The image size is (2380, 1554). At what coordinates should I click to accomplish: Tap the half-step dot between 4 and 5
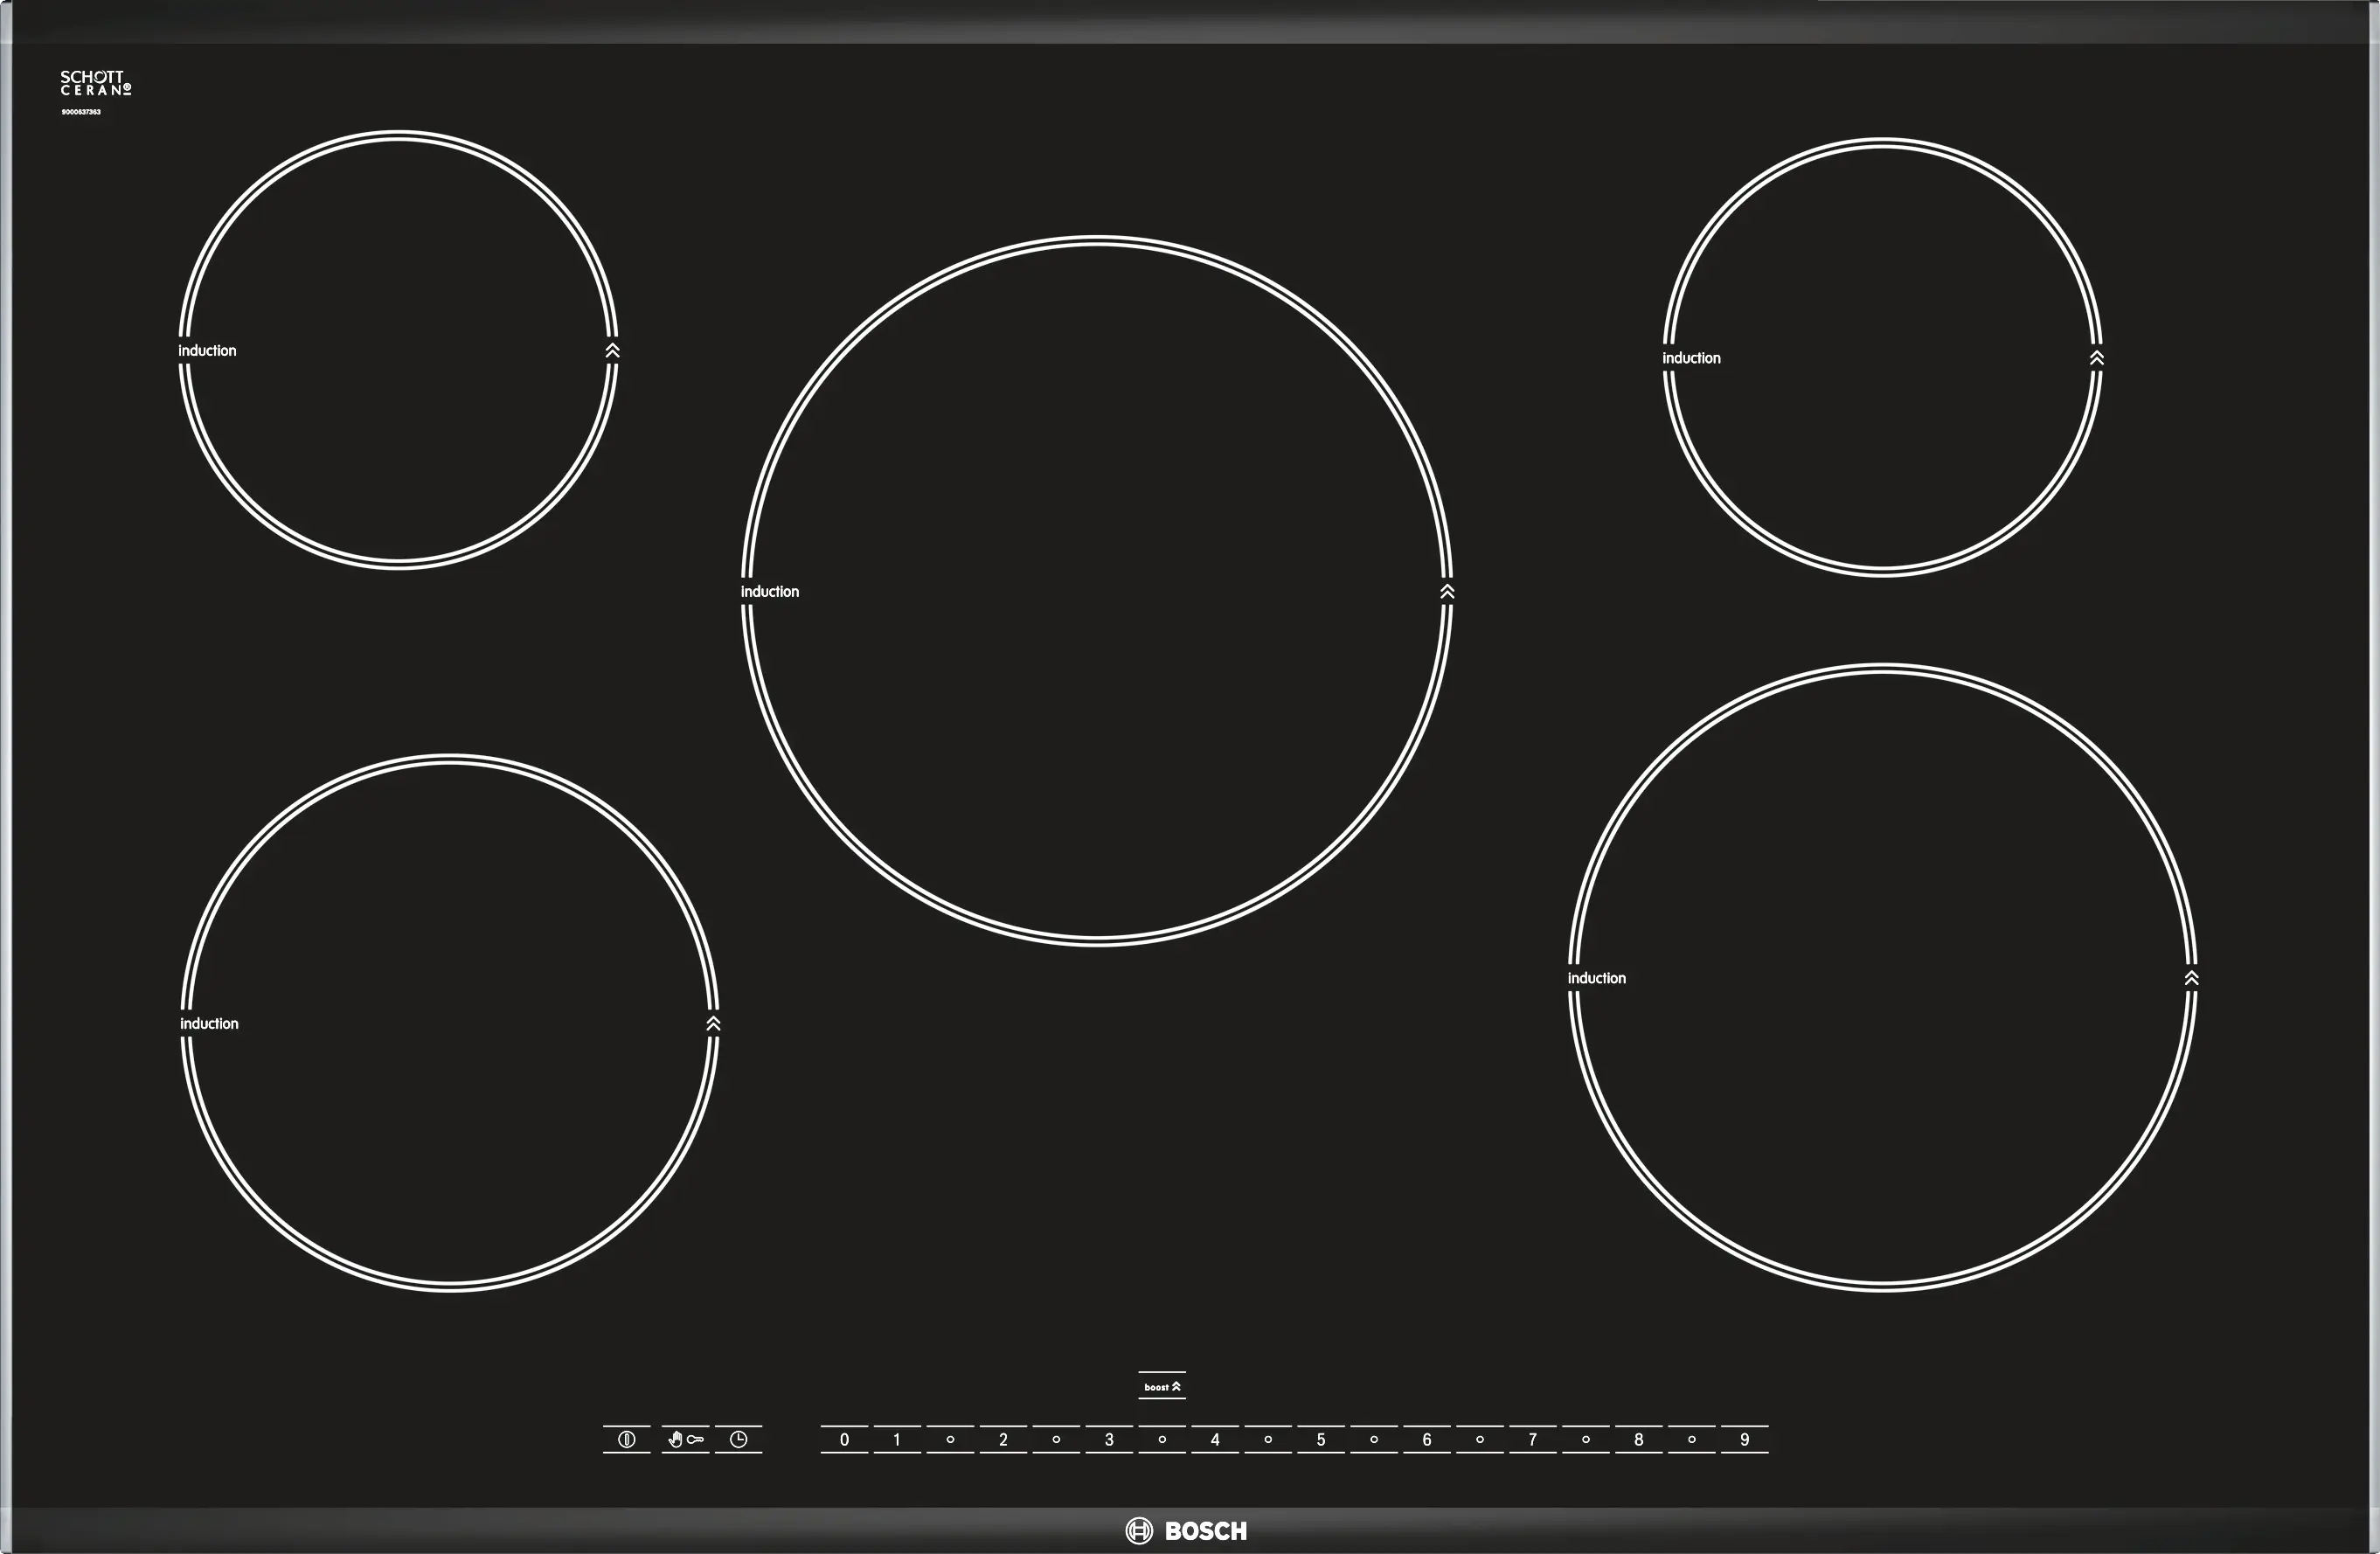[x=1268, y=1439]
